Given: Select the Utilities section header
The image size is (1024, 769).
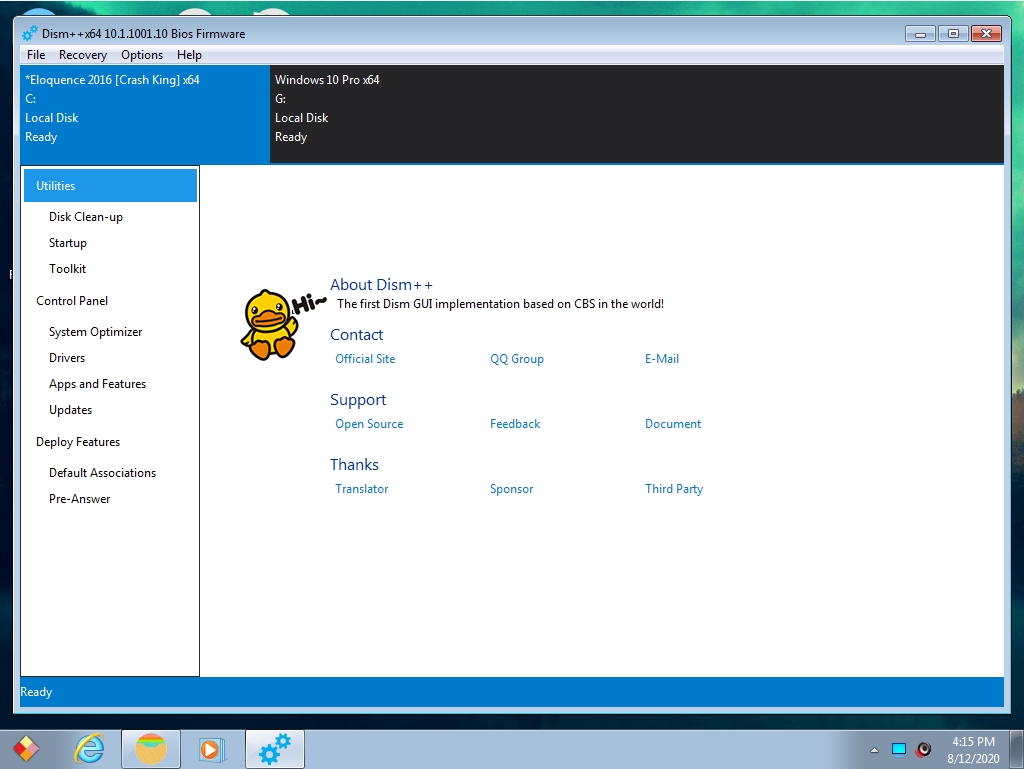Looking at the screenshot, I should [x=110, y=185].
